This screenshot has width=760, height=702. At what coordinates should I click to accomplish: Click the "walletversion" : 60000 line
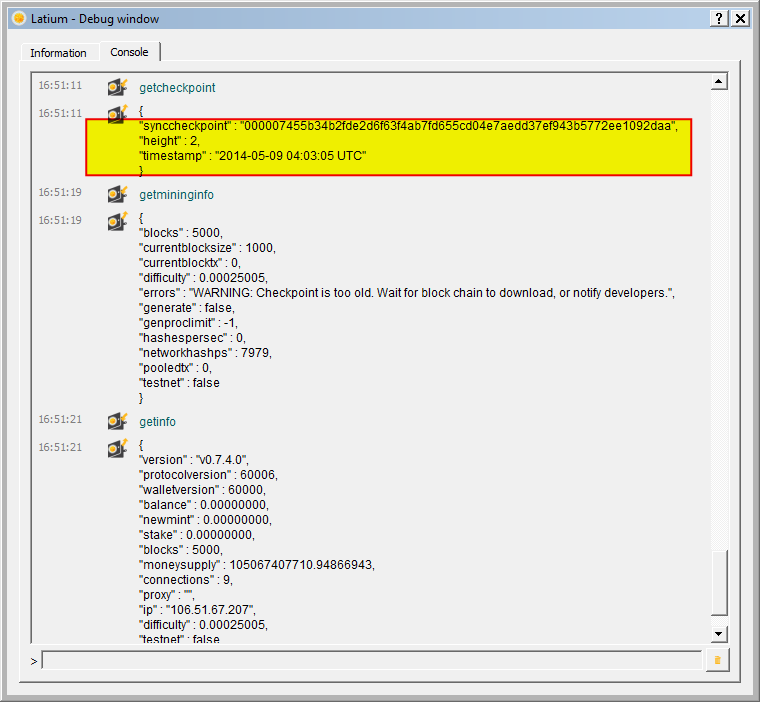[202, 490]
